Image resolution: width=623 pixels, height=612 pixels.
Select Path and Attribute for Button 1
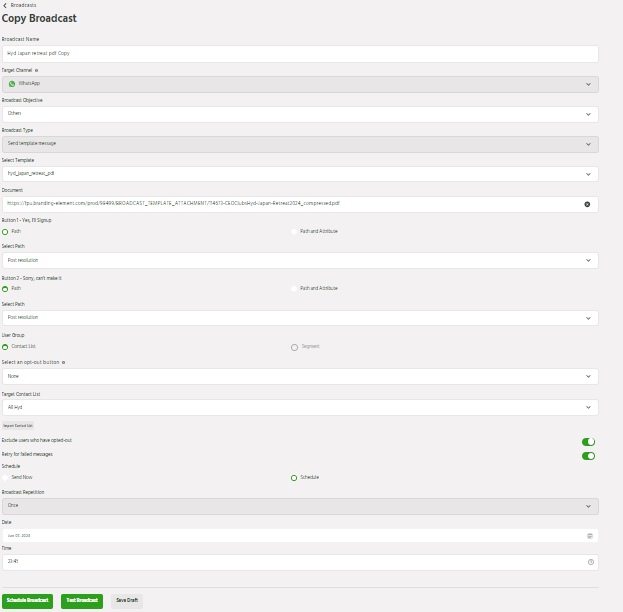click(x=294, y=231)
